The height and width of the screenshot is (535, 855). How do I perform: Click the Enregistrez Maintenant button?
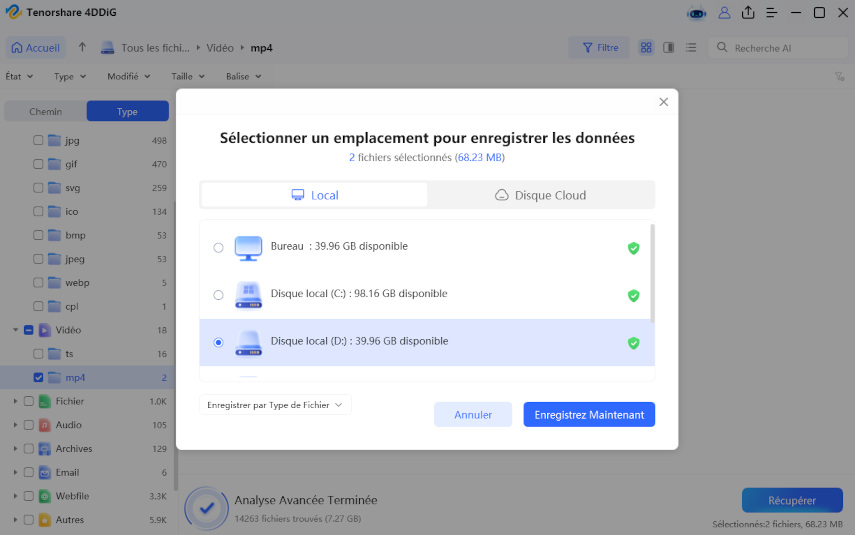coord(589,415)
